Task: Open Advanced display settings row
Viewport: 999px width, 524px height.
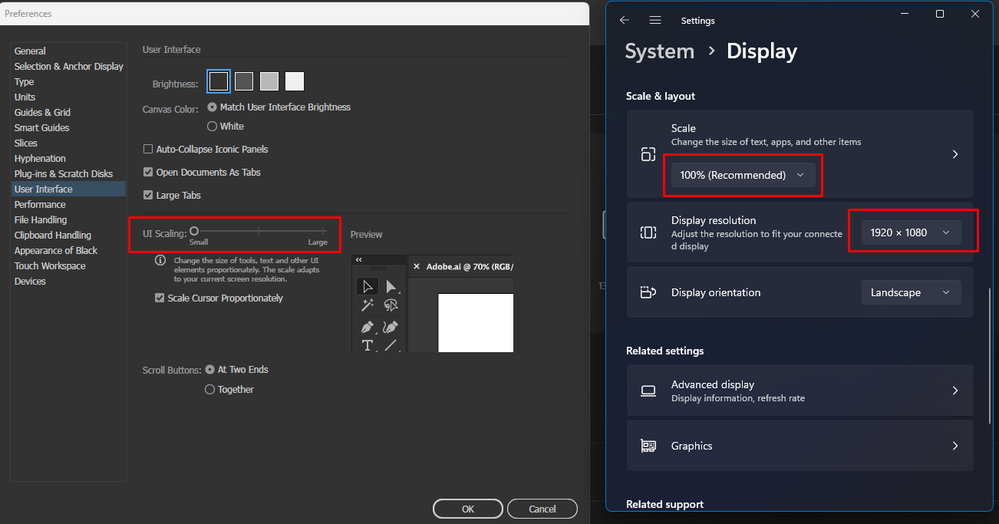Action: (x=800, y=391)
